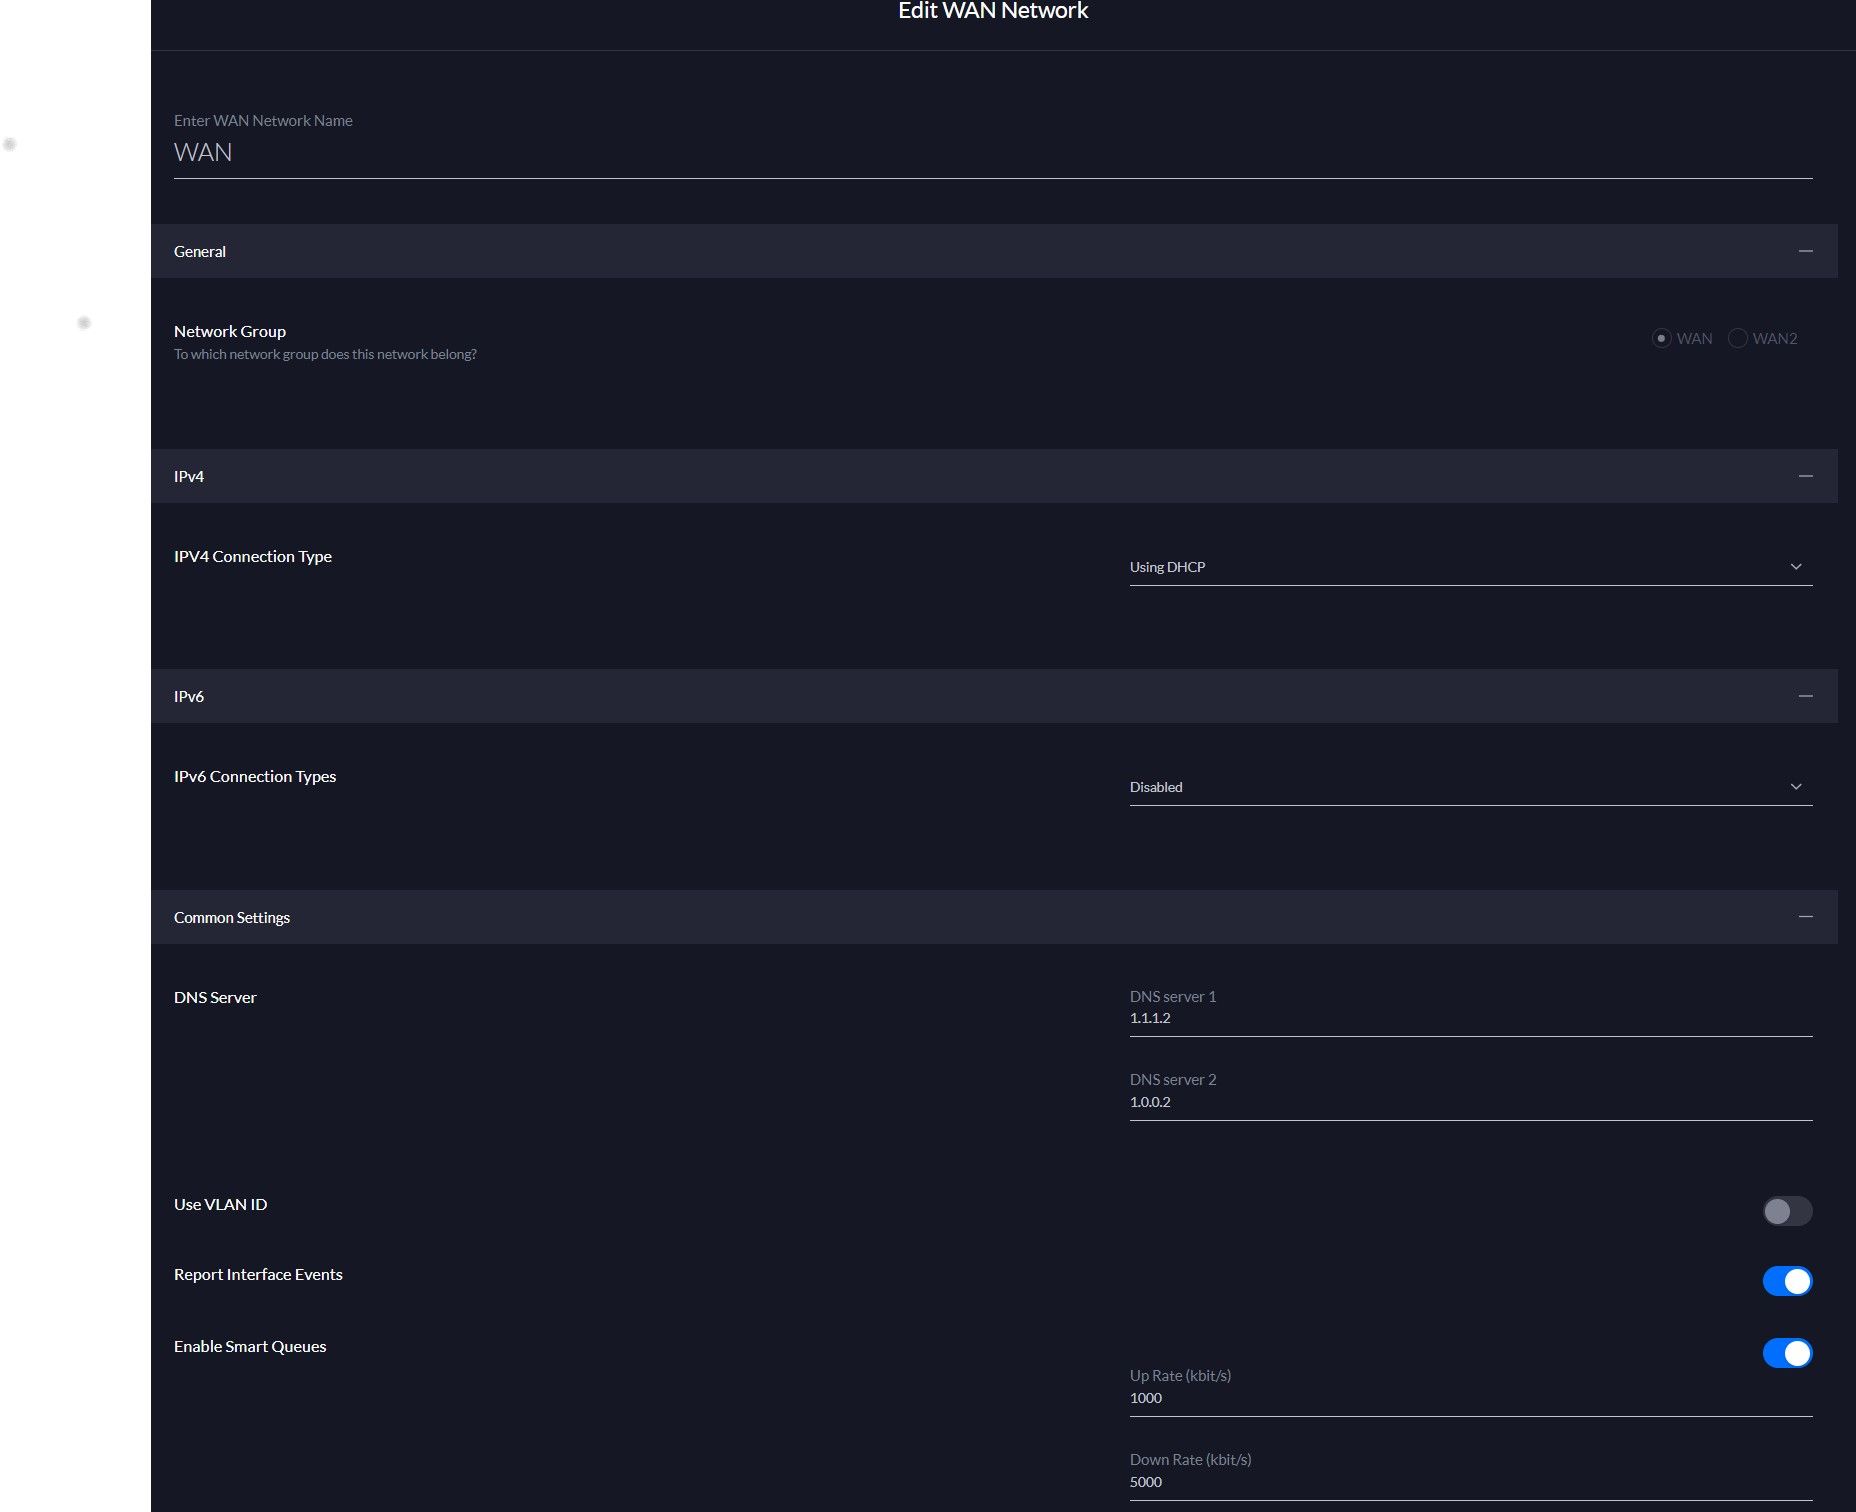Click the IPv6 section title text
The width and height of the screenshot is (1856, 1512).
[189, 697]
